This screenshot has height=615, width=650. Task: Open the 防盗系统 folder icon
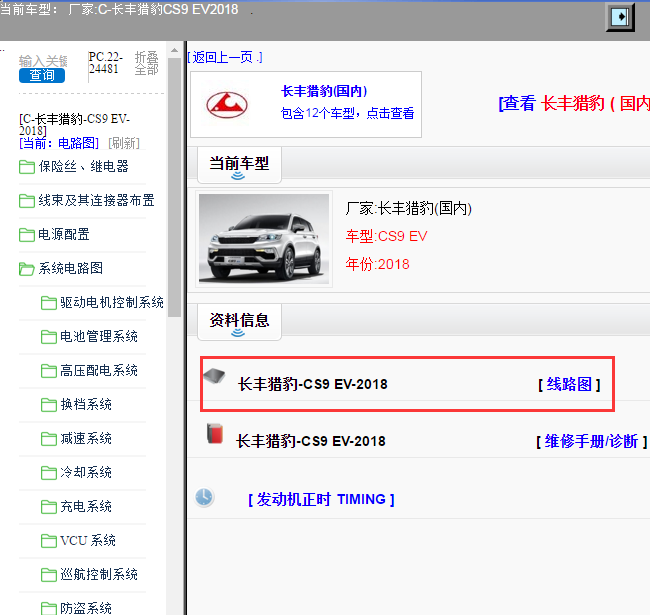49,608
